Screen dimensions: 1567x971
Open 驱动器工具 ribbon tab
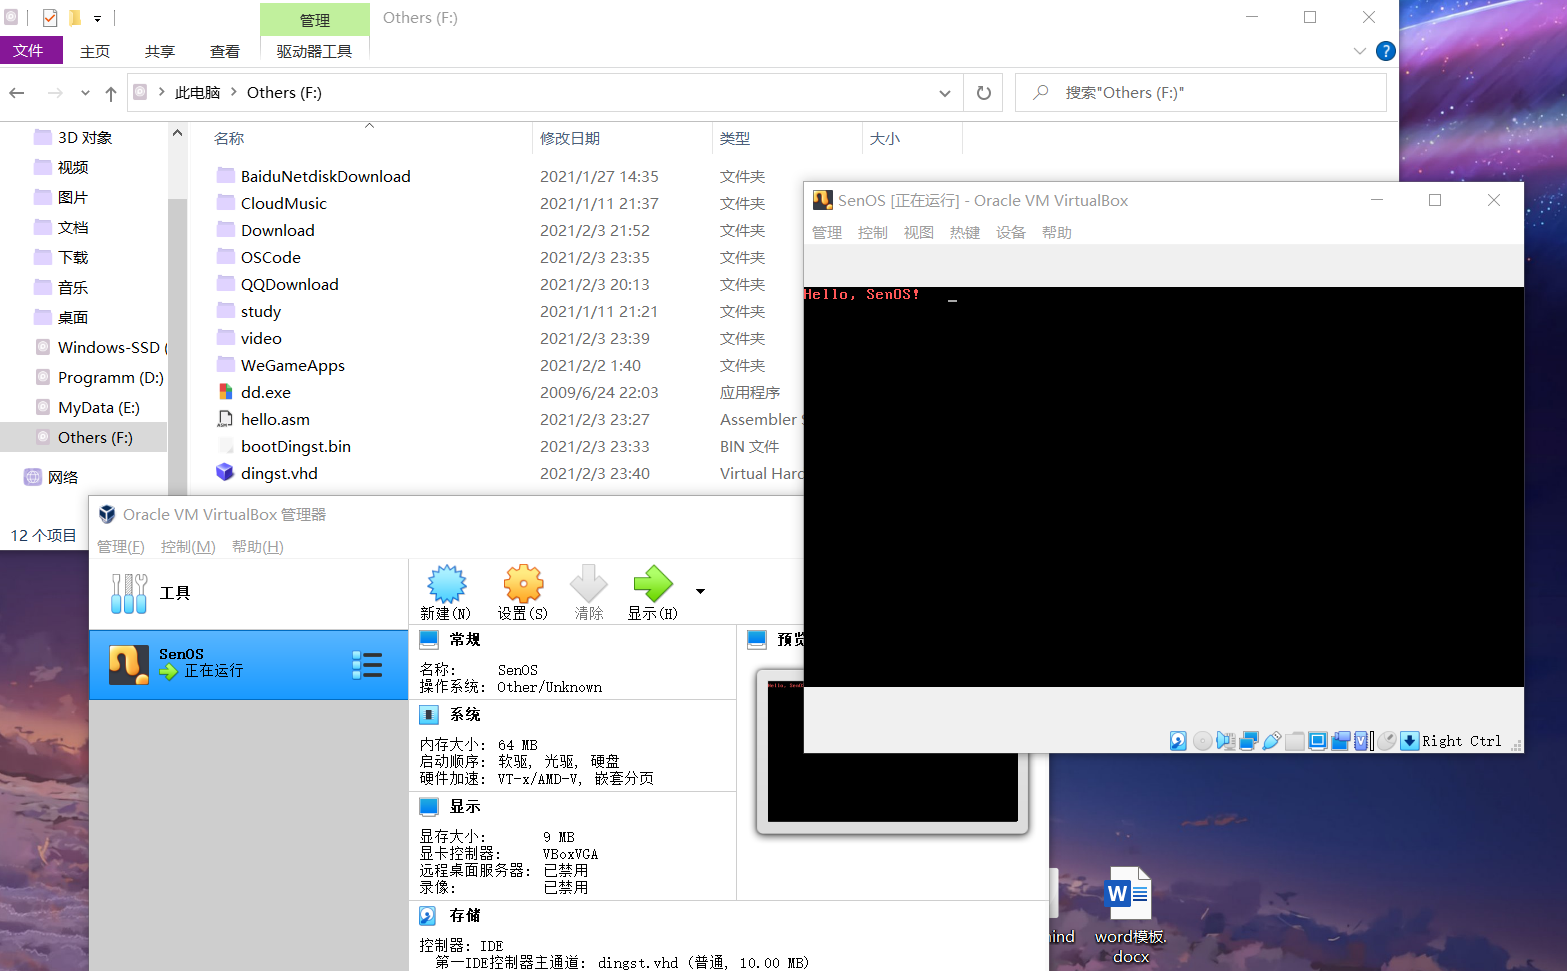pos(314,51)
